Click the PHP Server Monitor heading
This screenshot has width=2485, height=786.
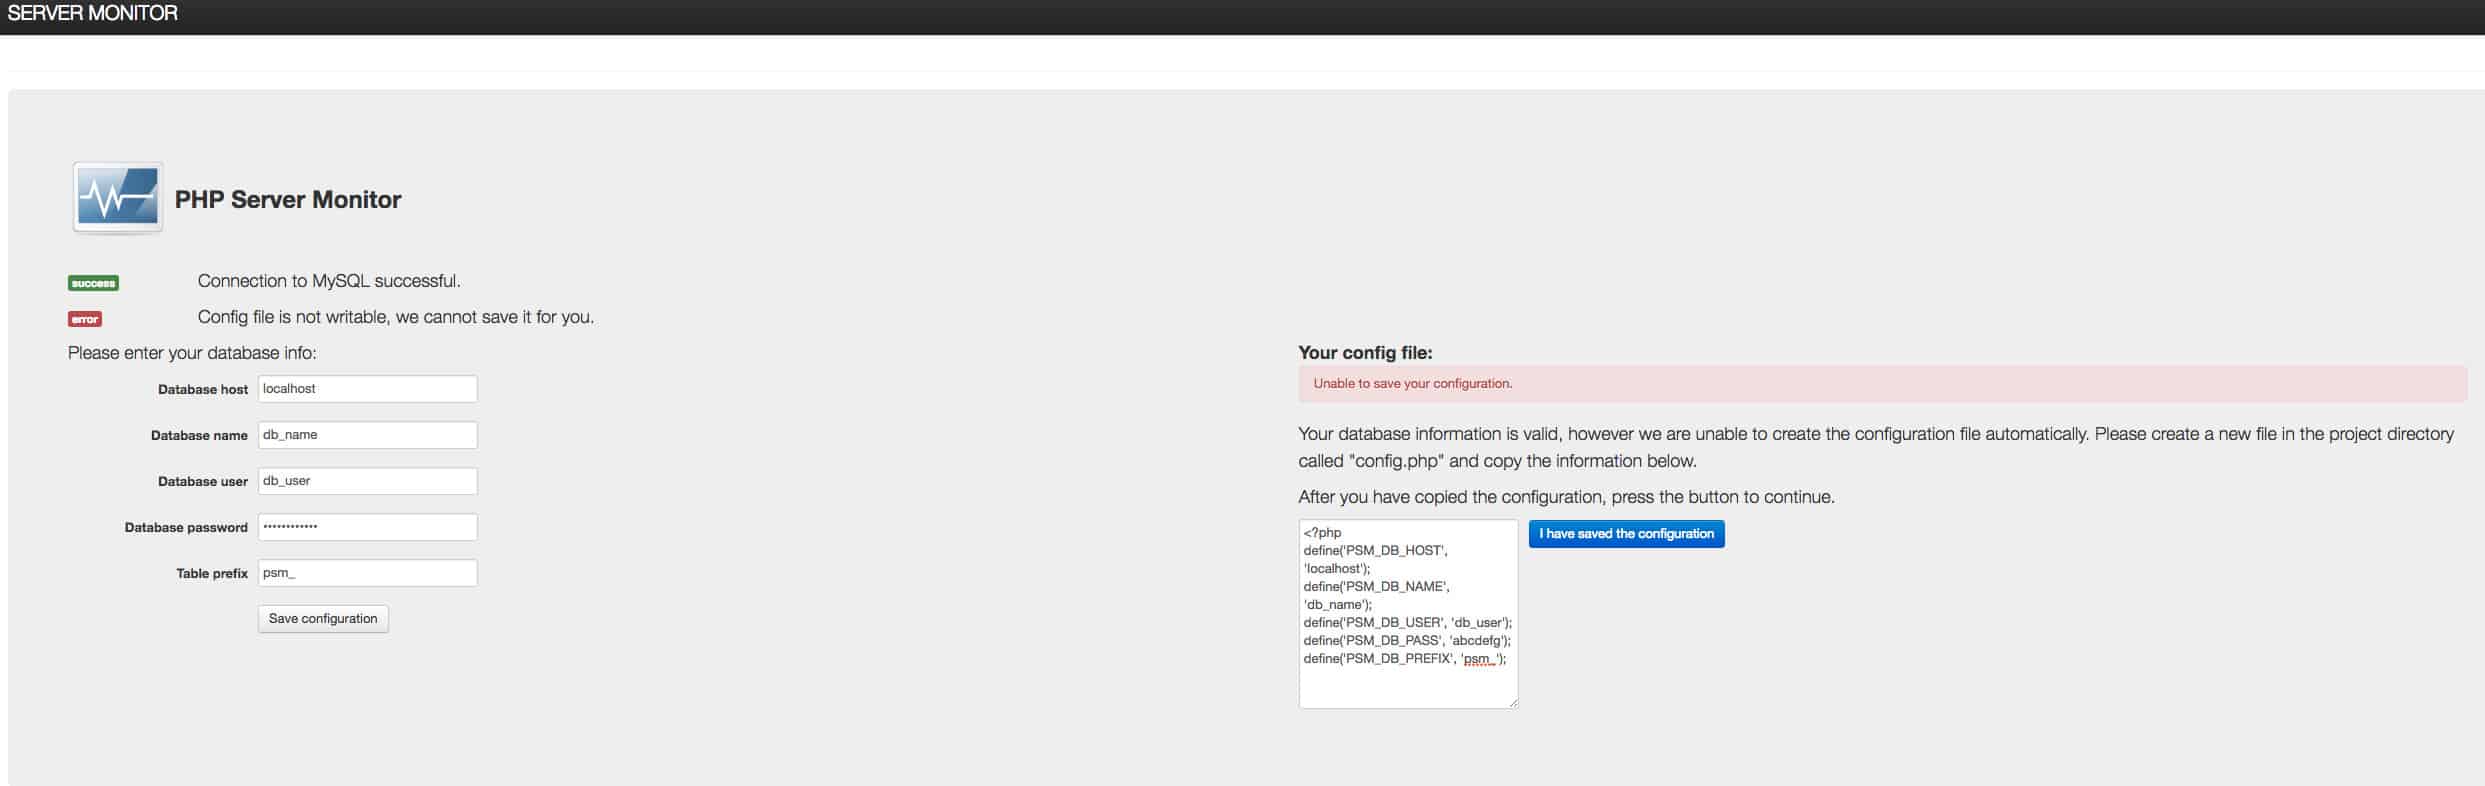click(x=288, y=199)
